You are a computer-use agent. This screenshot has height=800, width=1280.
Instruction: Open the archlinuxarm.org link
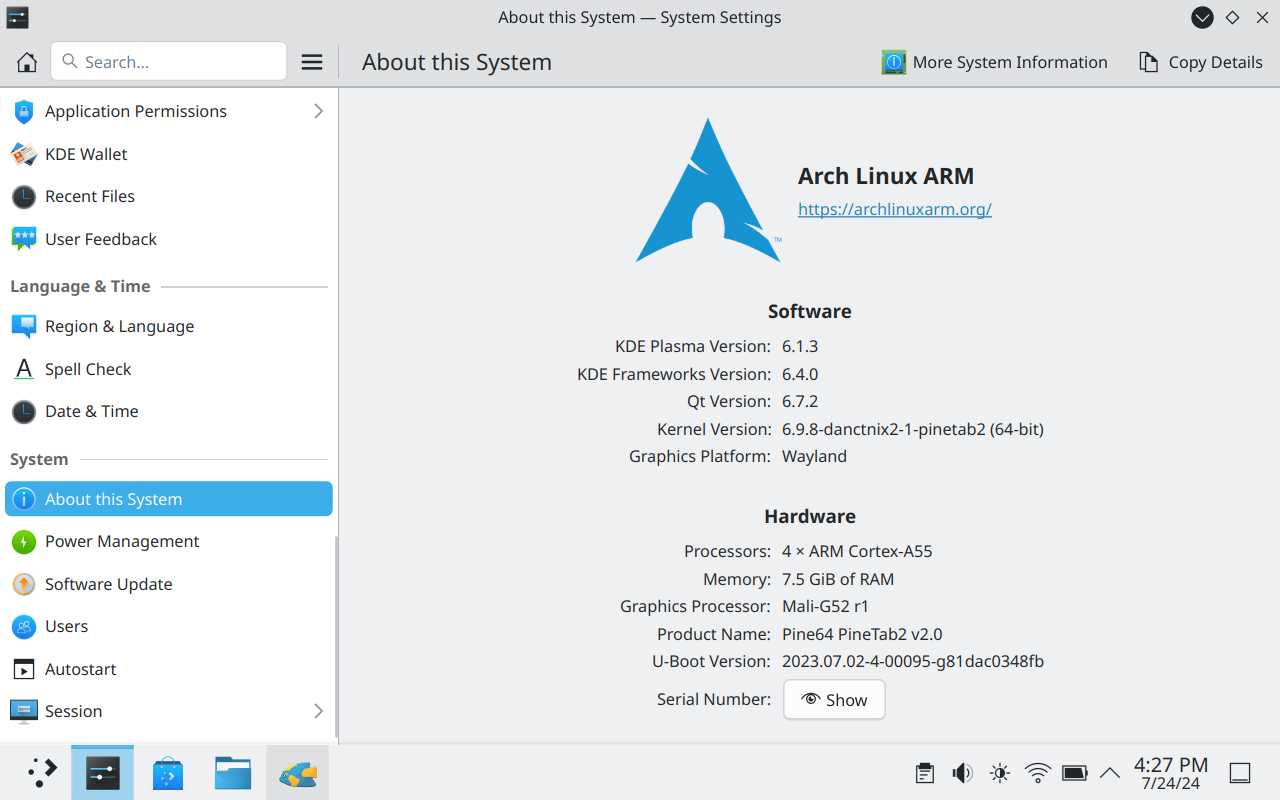895,209
